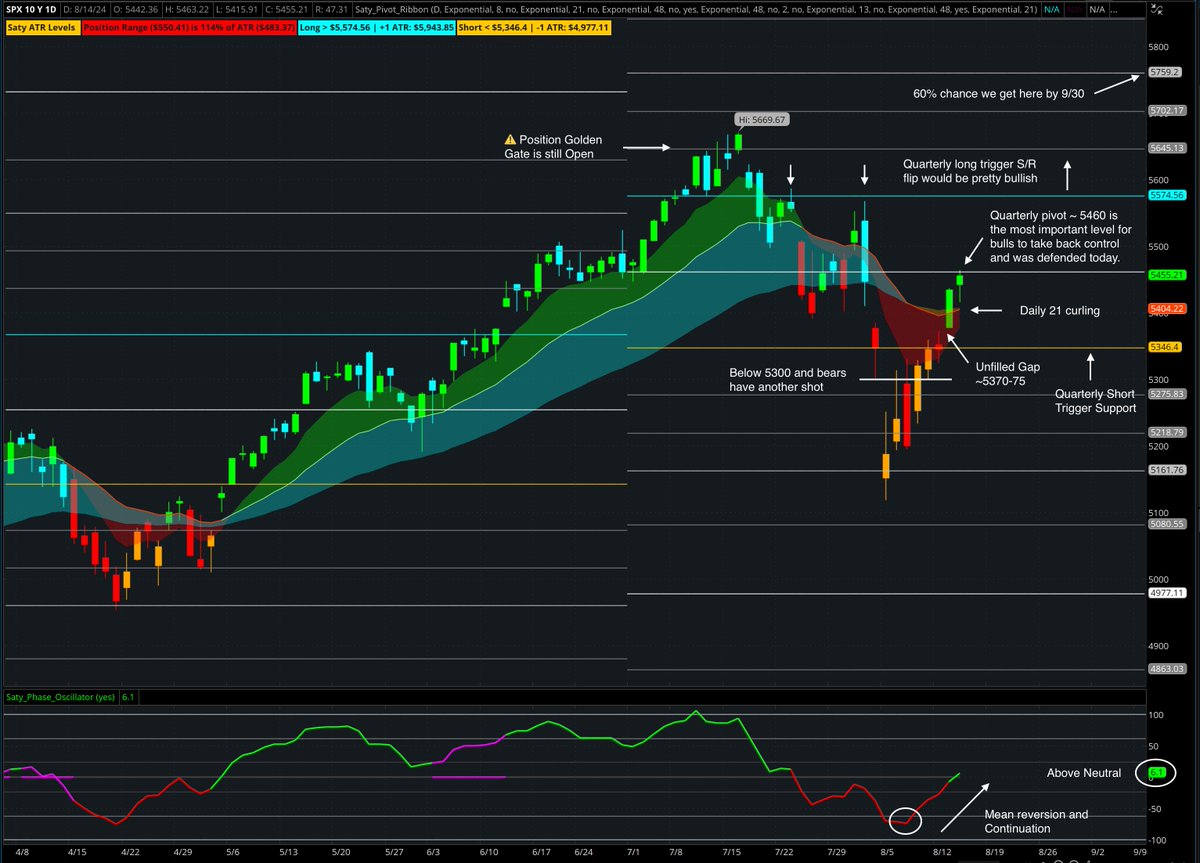Click the cyan N/A study value
This screenshot has width=1200, height=863.
coord(1052,9)
